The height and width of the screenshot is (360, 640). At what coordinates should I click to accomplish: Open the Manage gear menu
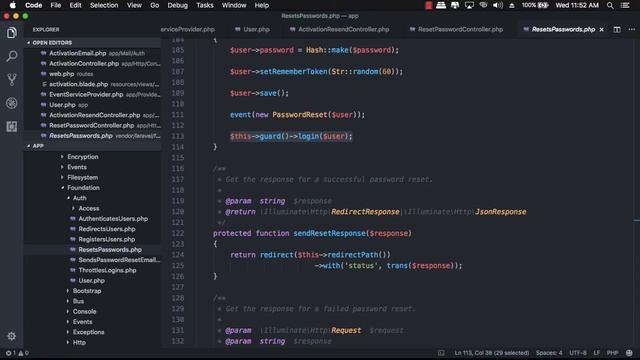[x=11, y=336]
